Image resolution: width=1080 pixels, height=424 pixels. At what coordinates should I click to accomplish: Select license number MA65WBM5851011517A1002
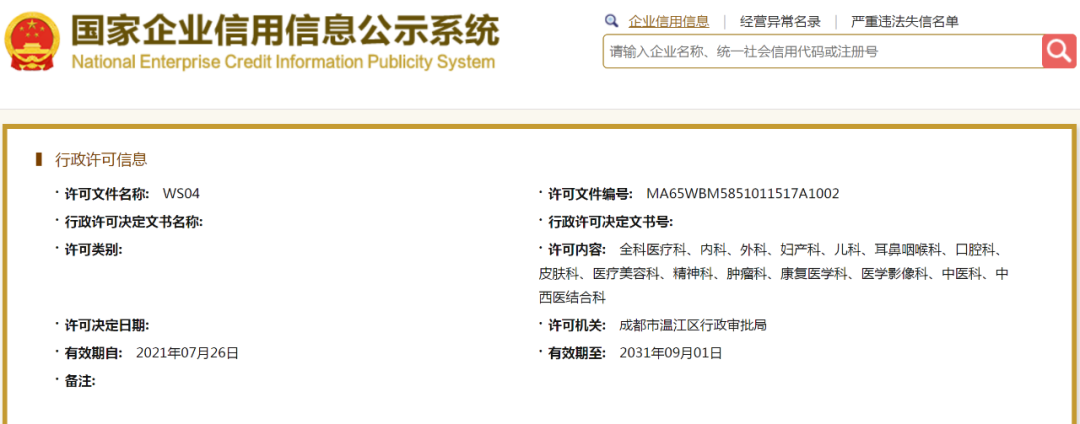[742, 193]
